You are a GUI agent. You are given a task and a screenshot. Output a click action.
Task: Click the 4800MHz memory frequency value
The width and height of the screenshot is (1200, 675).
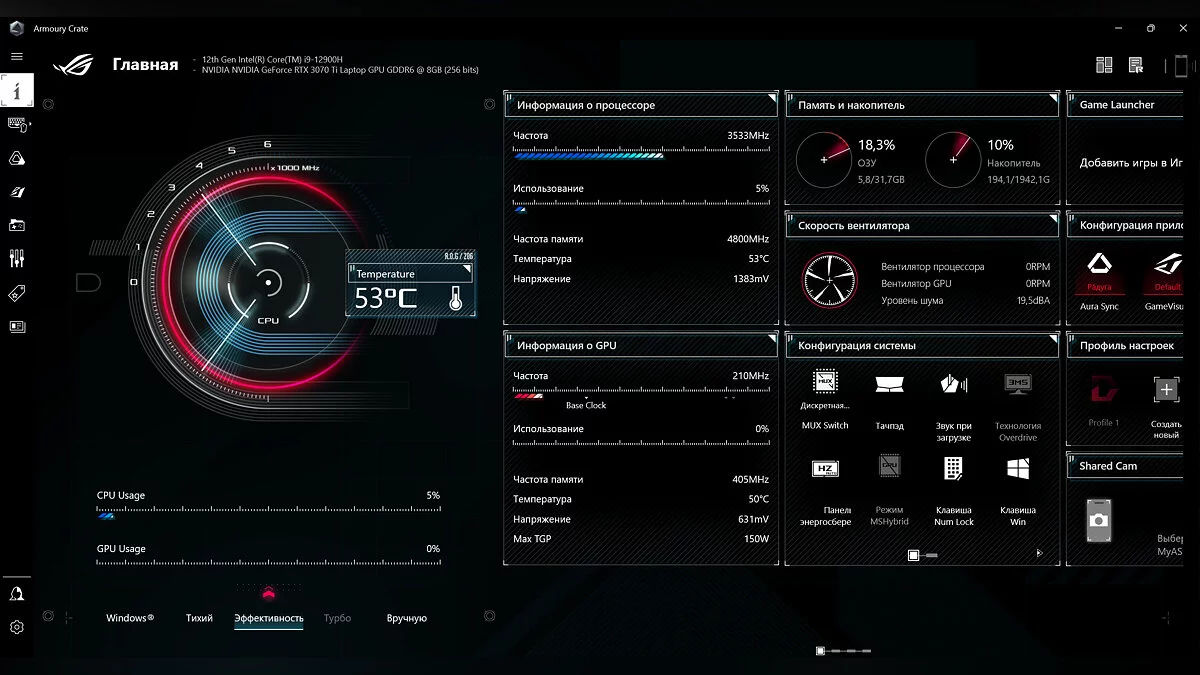point(748,239)
